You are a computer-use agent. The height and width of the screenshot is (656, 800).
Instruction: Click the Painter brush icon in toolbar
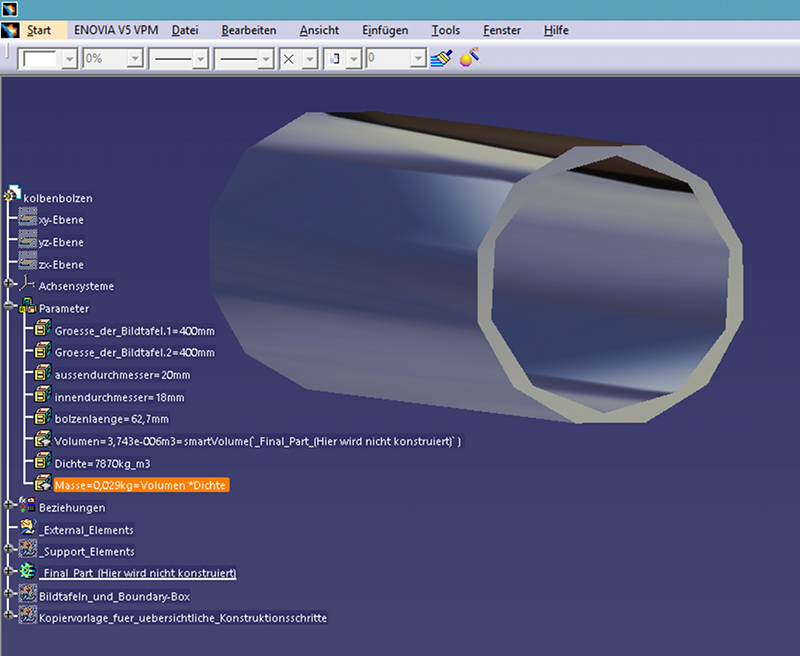pyautogui.click(x=441, y=59)
